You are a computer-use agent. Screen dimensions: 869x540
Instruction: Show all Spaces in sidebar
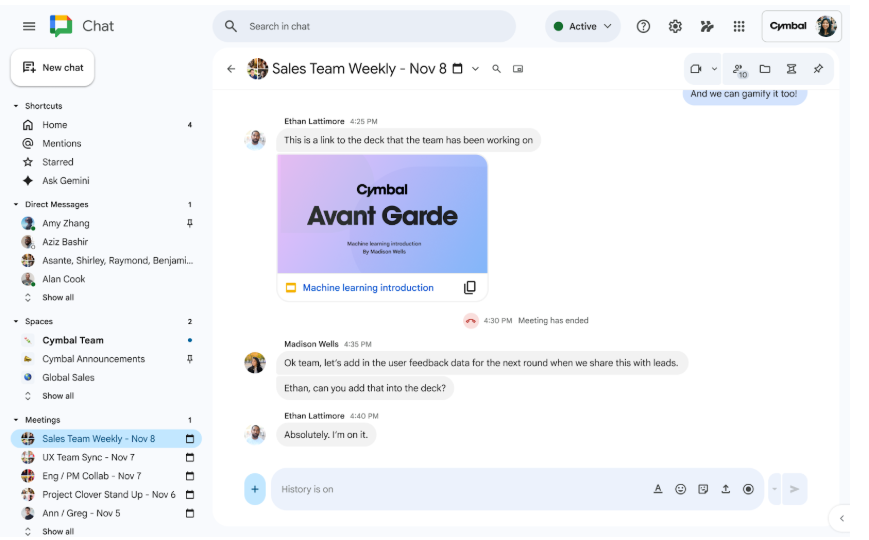pyautogui.click(x=57, y=396)
